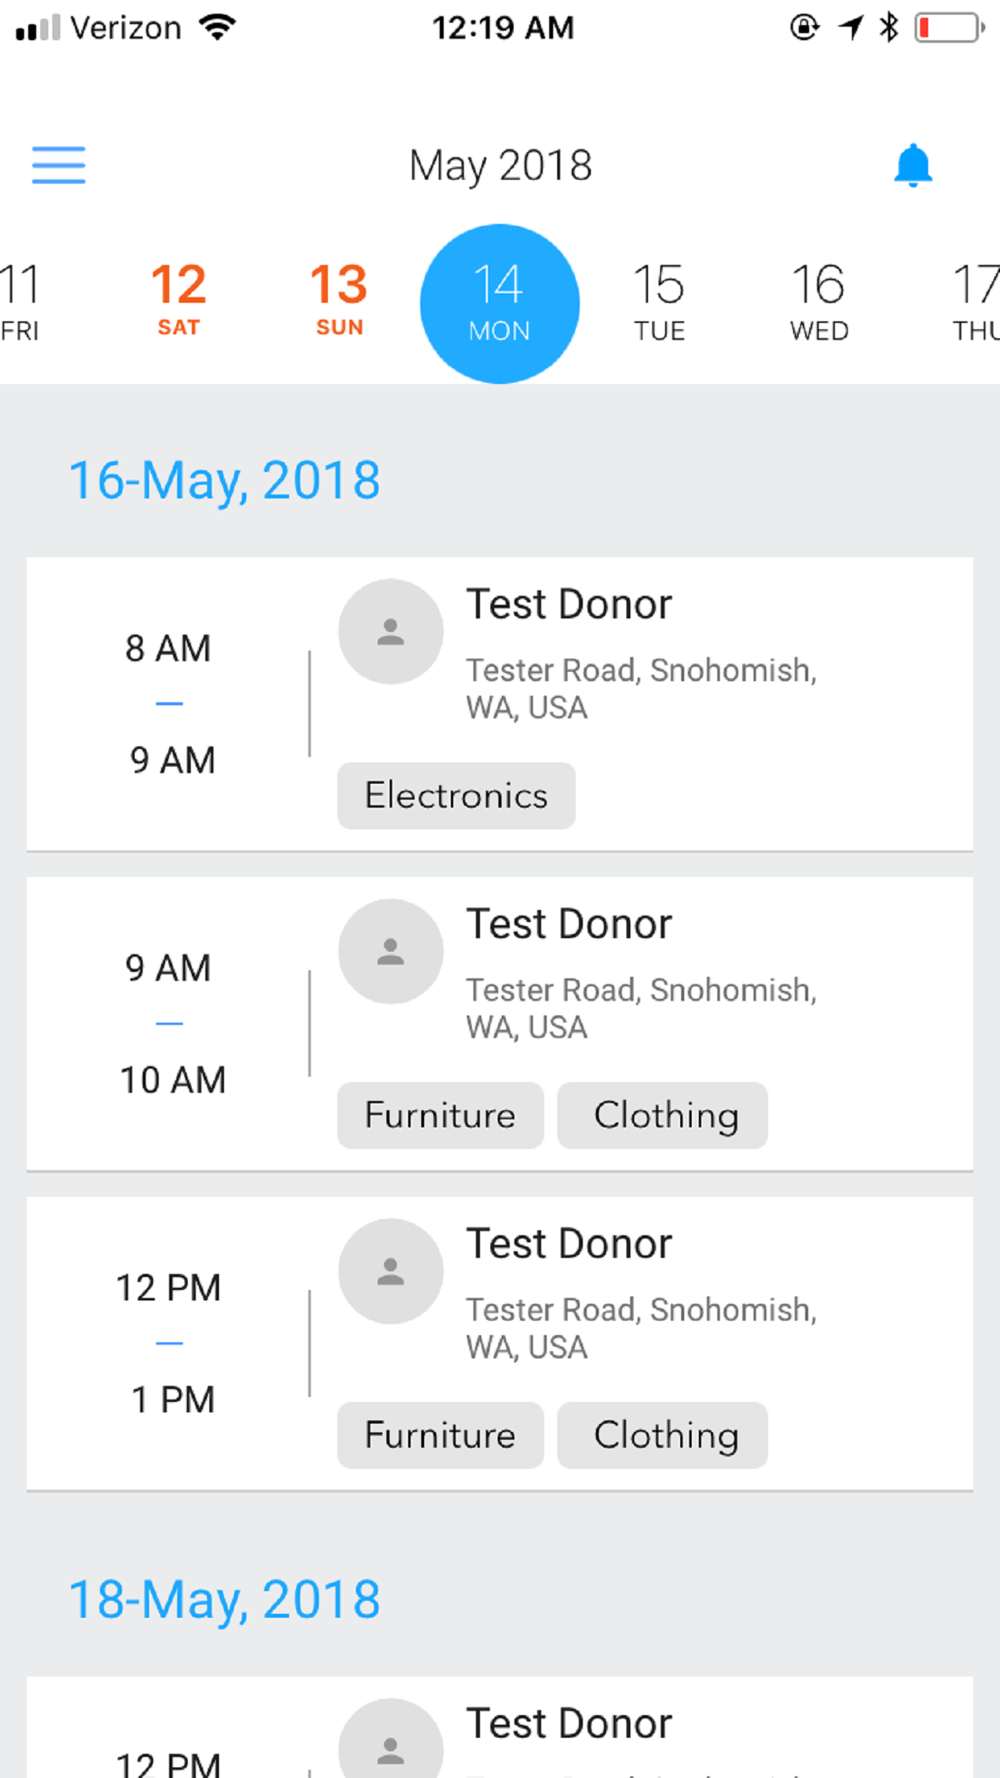Tap the blue notification bell icon
This screenshot has height=1778, width=1000.
(x=912, y=165)
